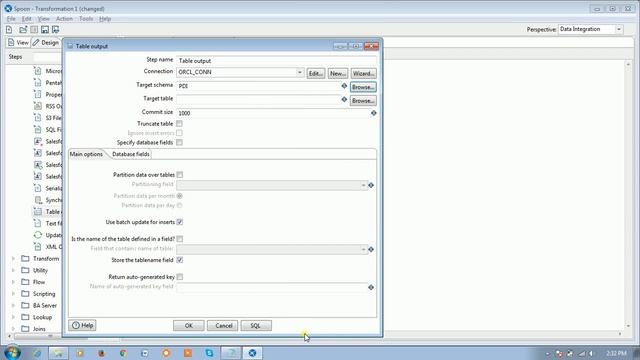Image resolution: width=640 pixels, height=360 pixels.
Task: Open the Edit menu
Action: (x=27, y=19)
